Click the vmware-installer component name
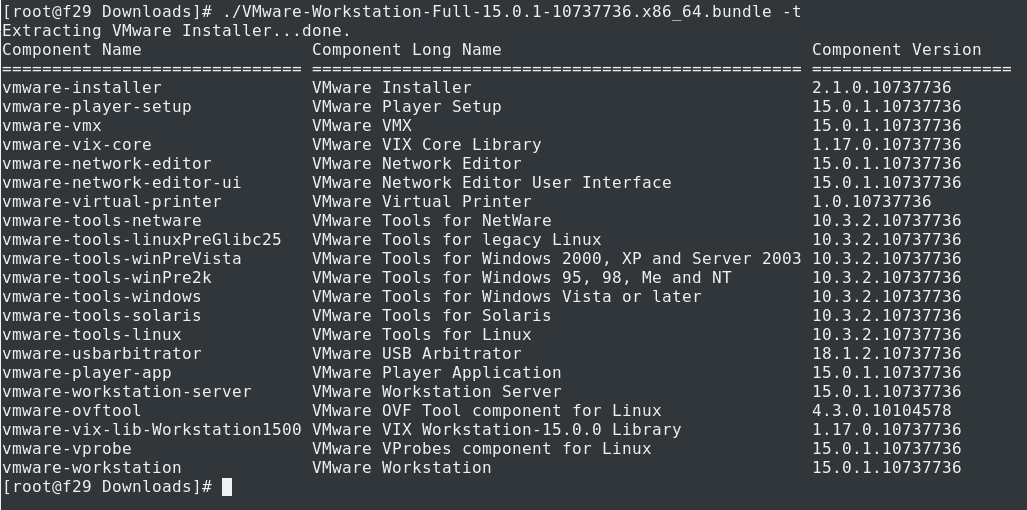This screenshot has height=510, width=1027. (82, 88)
